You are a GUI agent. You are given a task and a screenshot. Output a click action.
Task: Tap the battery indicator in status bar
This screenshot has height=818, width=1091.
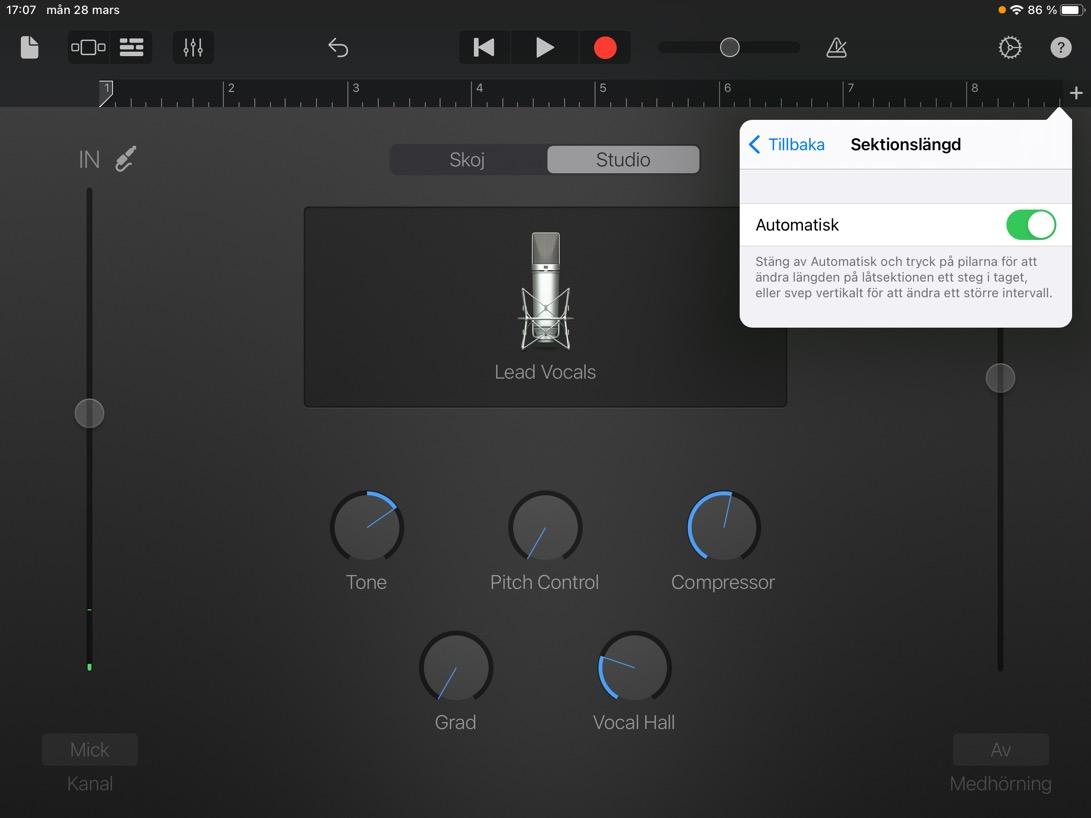tap(1072, 10)
